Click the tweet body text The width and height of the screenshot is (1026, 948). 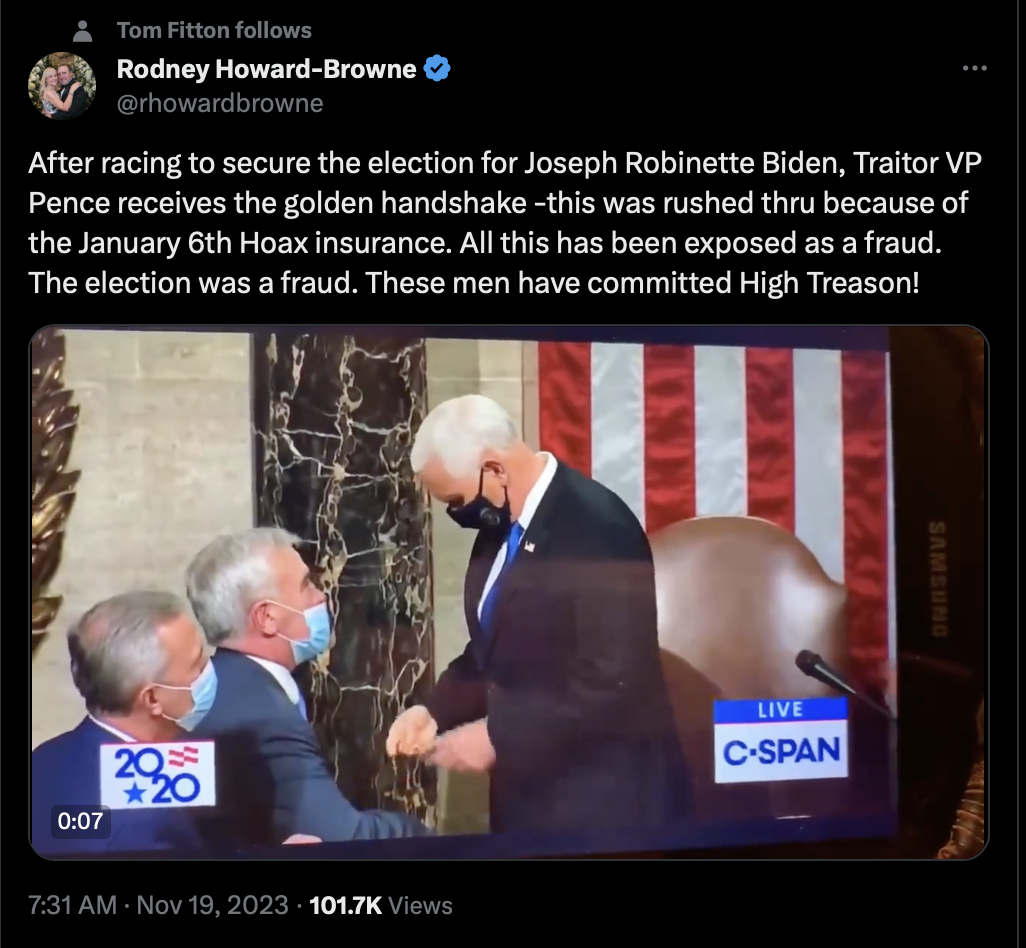click(504, 223)
